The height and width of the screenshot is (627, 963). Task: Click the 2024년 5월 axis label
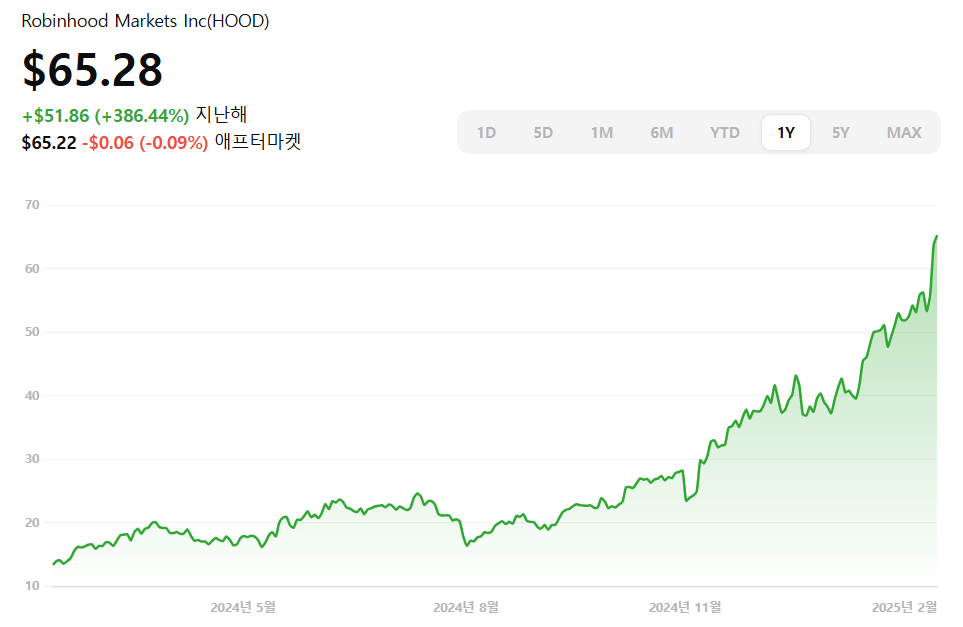pos(243,607)
